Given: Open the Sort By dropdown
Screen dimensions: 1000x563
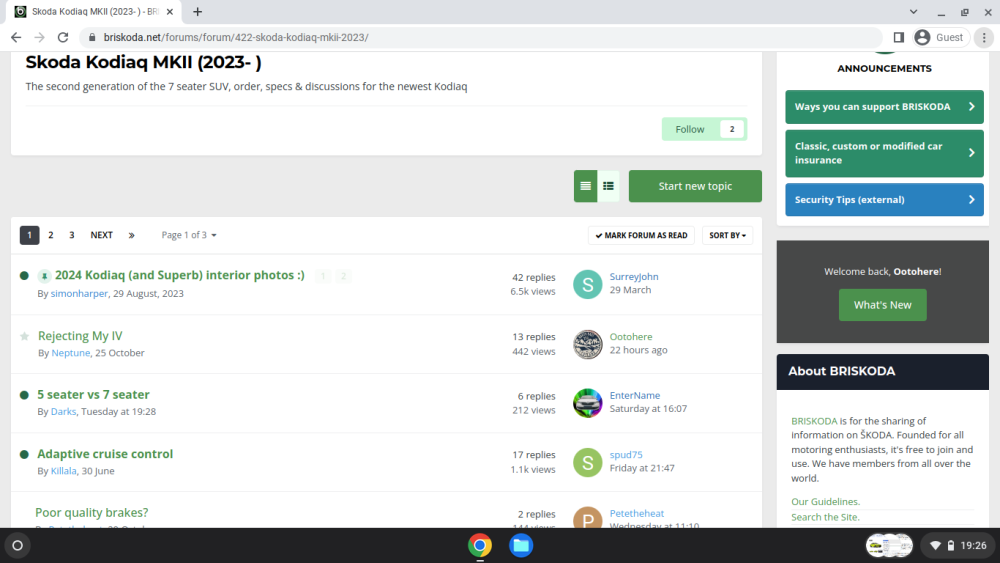Looking at the screenshot, I should coord(727,235).
